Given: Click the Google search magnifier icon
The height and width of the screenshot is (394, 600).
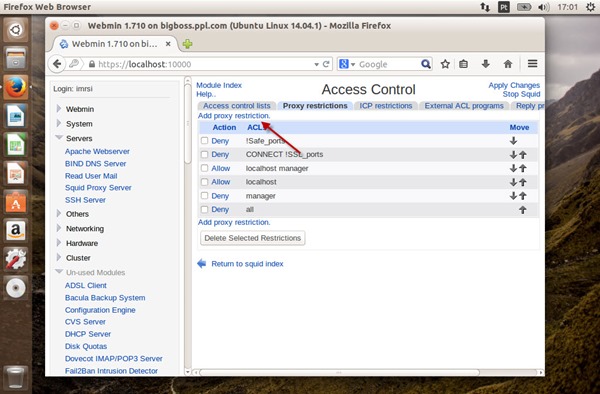Looking at the screenshot, I should (426, 64).
